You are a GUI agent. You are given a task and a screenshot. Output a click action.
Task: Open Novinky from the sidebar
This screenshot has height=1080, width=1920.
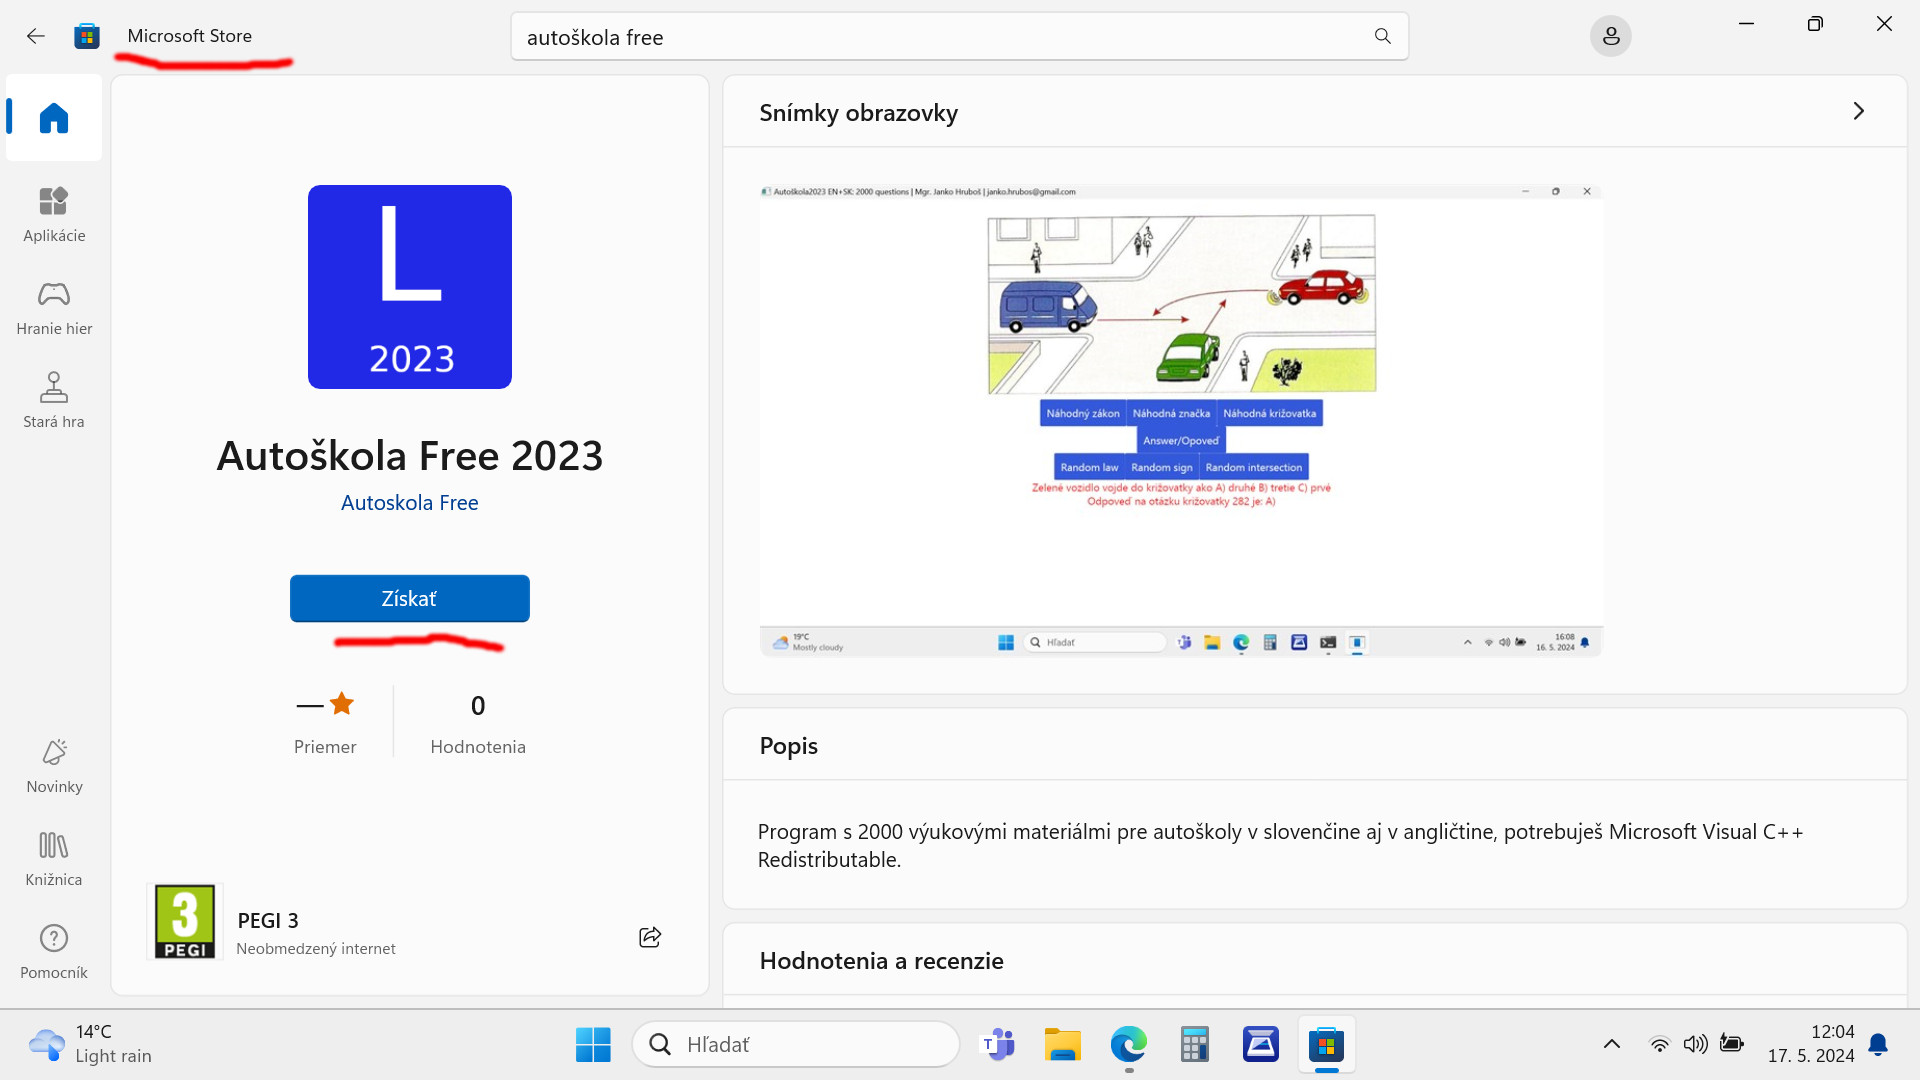53,764
